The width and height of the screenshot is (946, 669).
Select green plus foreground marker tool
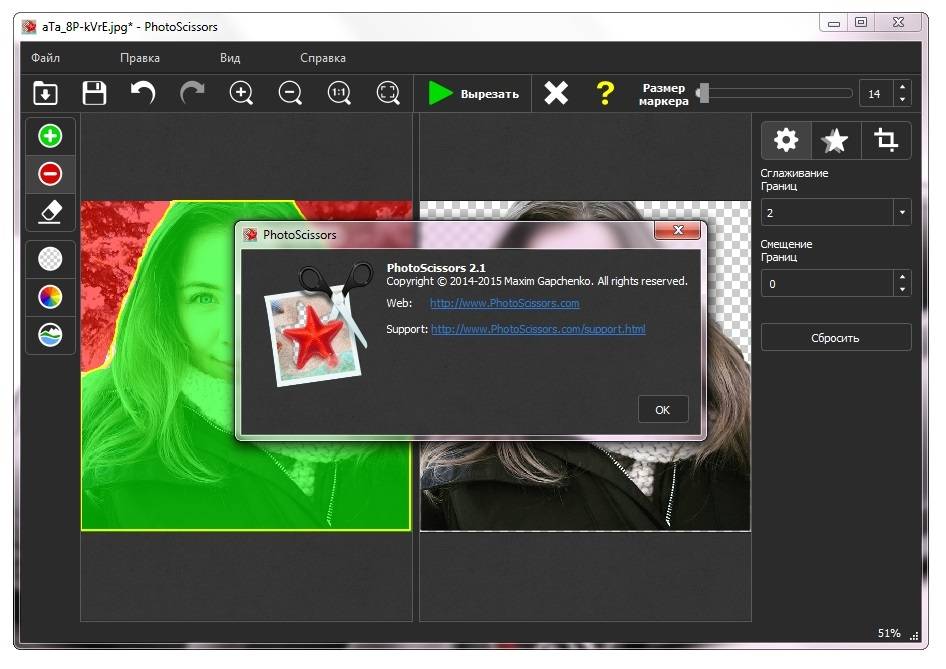coord(50,136)
